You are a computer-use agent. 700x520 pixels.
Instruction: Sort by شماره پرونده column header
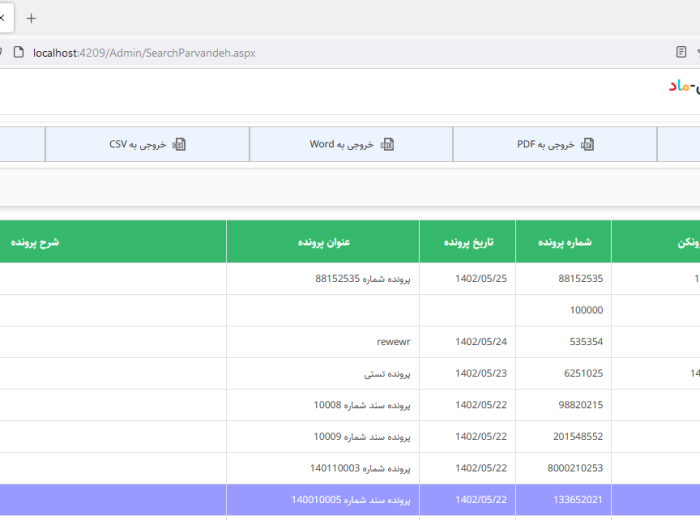tap(563, 242)
